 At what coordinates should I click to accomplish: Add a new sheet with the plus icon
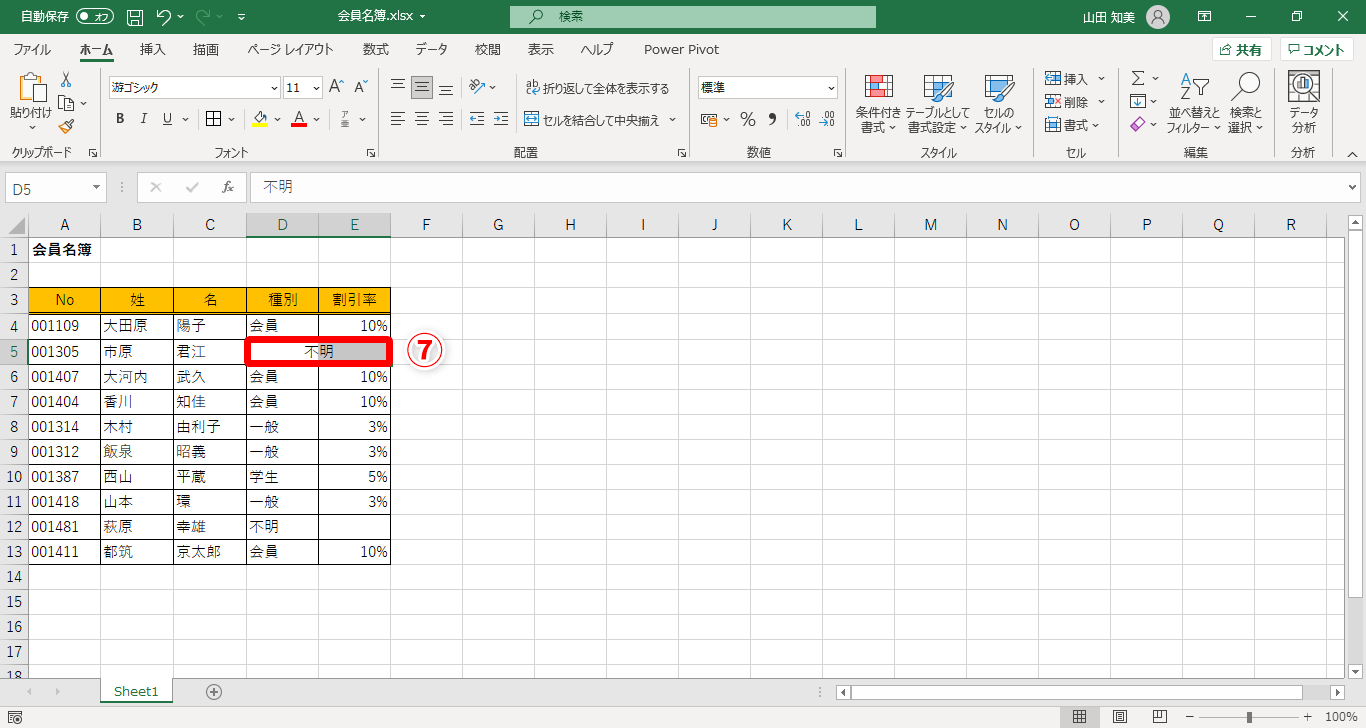point(213,691)
